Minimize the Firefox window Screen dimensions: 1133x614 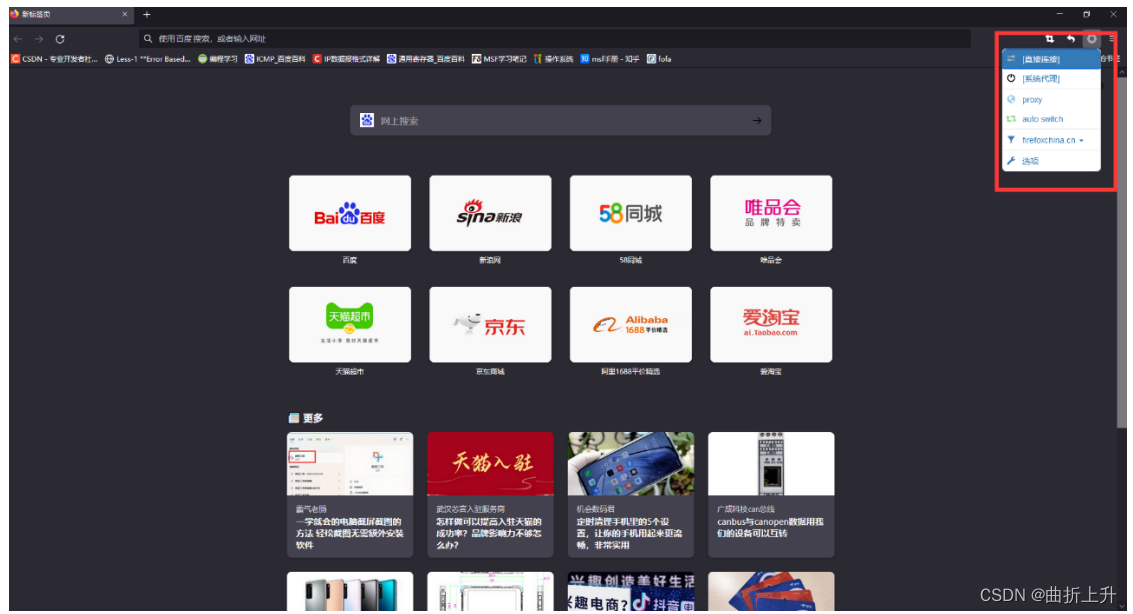(x=1060, y=14)
